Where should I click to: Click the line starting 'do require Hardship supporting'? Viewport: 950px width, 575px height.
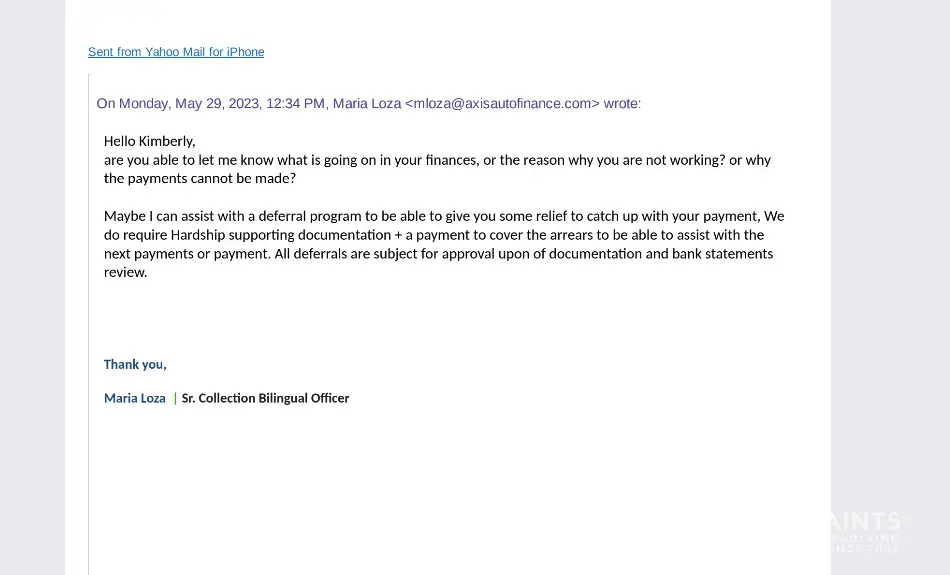pos(434,235)
